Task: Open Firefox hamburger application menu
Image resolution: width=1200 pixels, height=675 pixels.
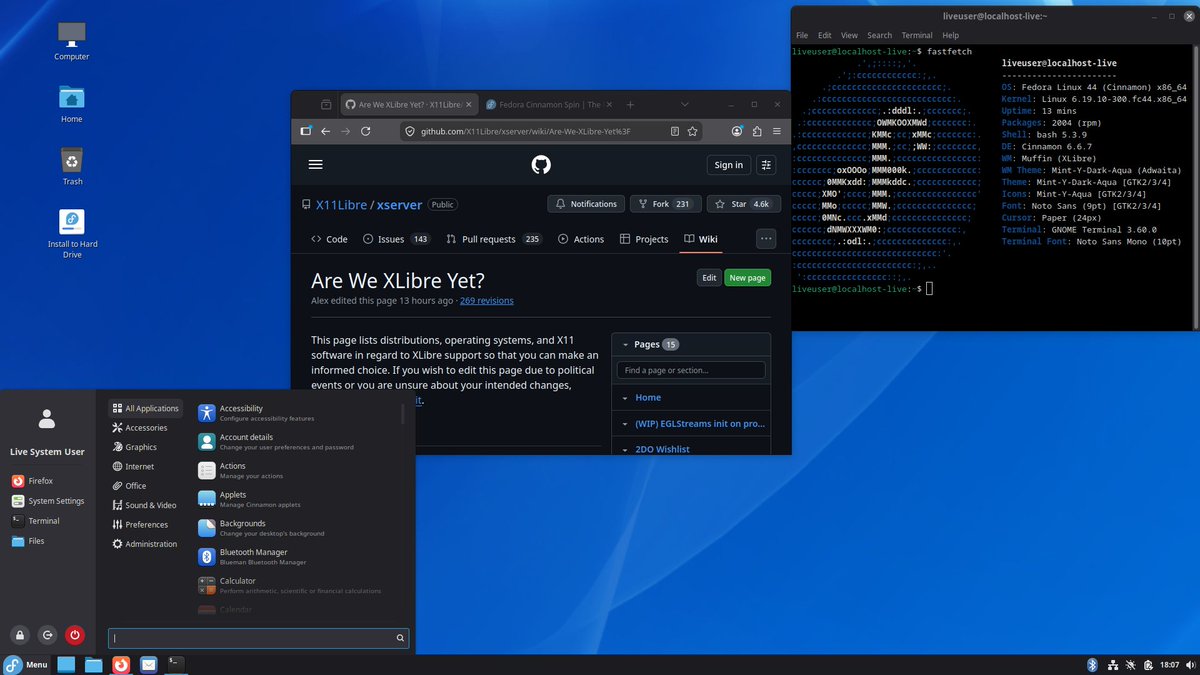Action: tap(777, 131)
